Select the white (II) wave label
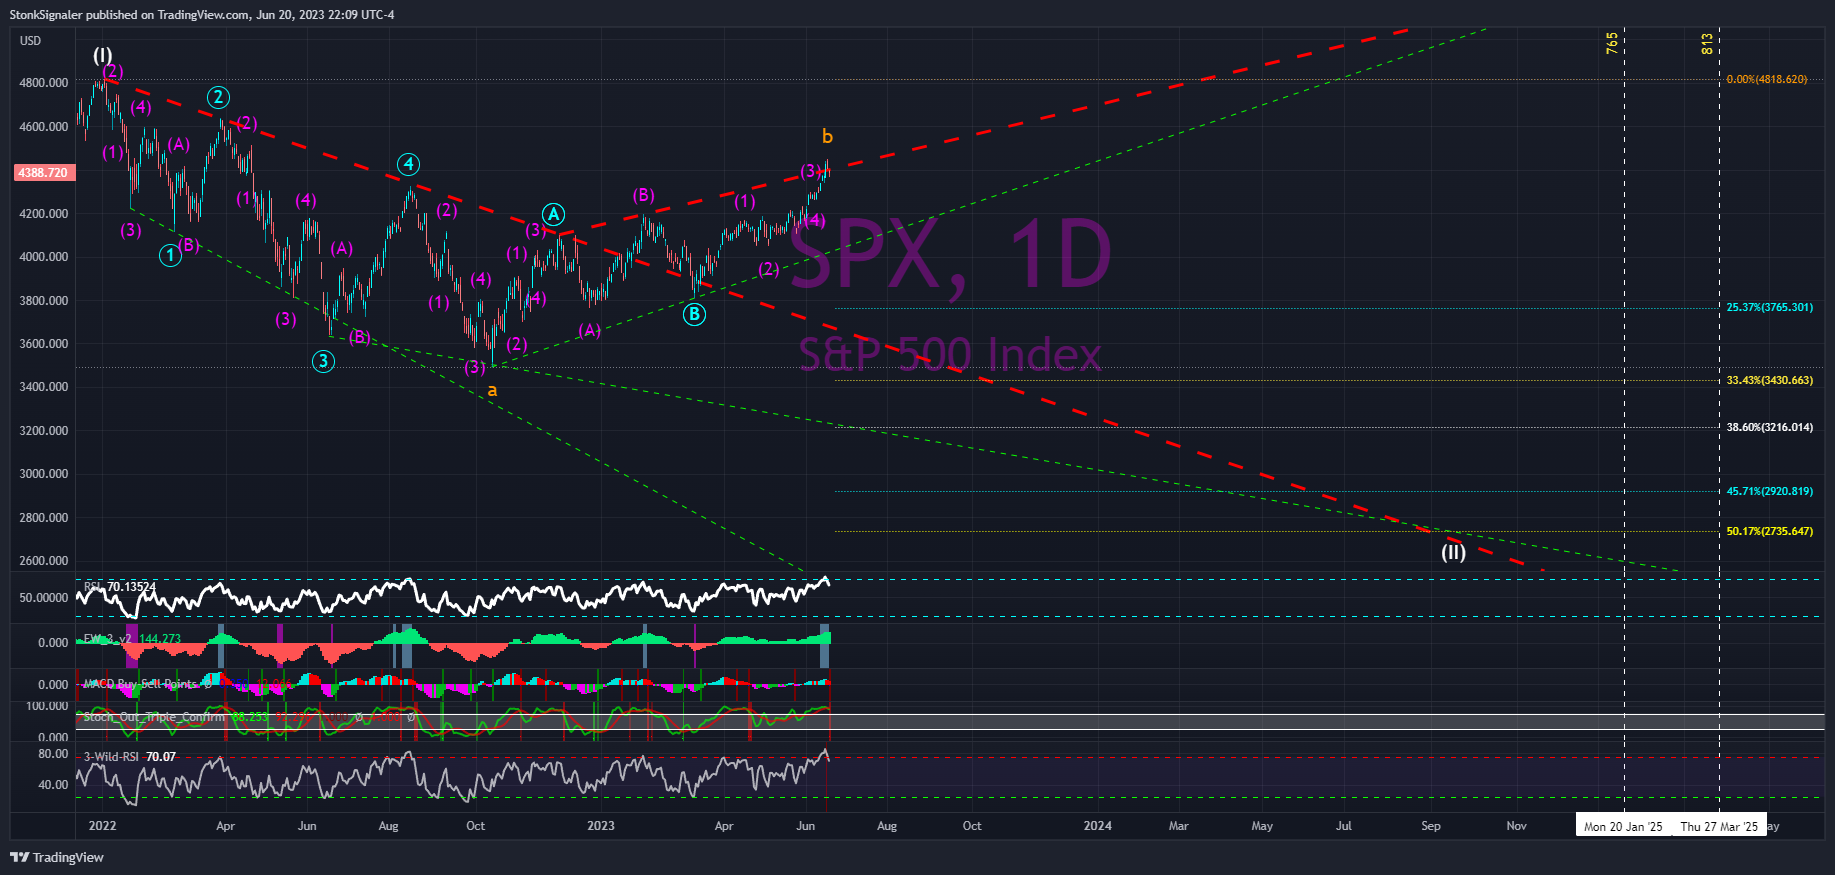Image resolution: width=1835 pixels, height=875 pixels. click(1453, 551)
